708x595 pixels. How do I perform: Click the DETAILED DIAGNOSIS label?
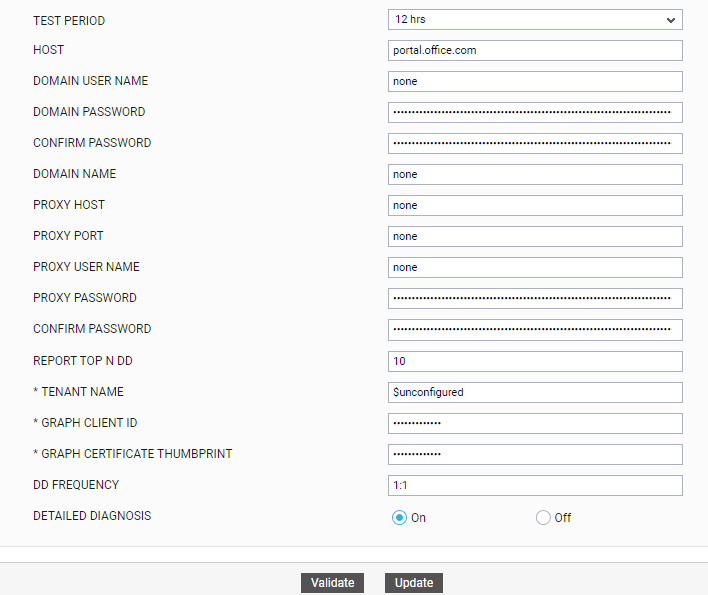(92, 516)
